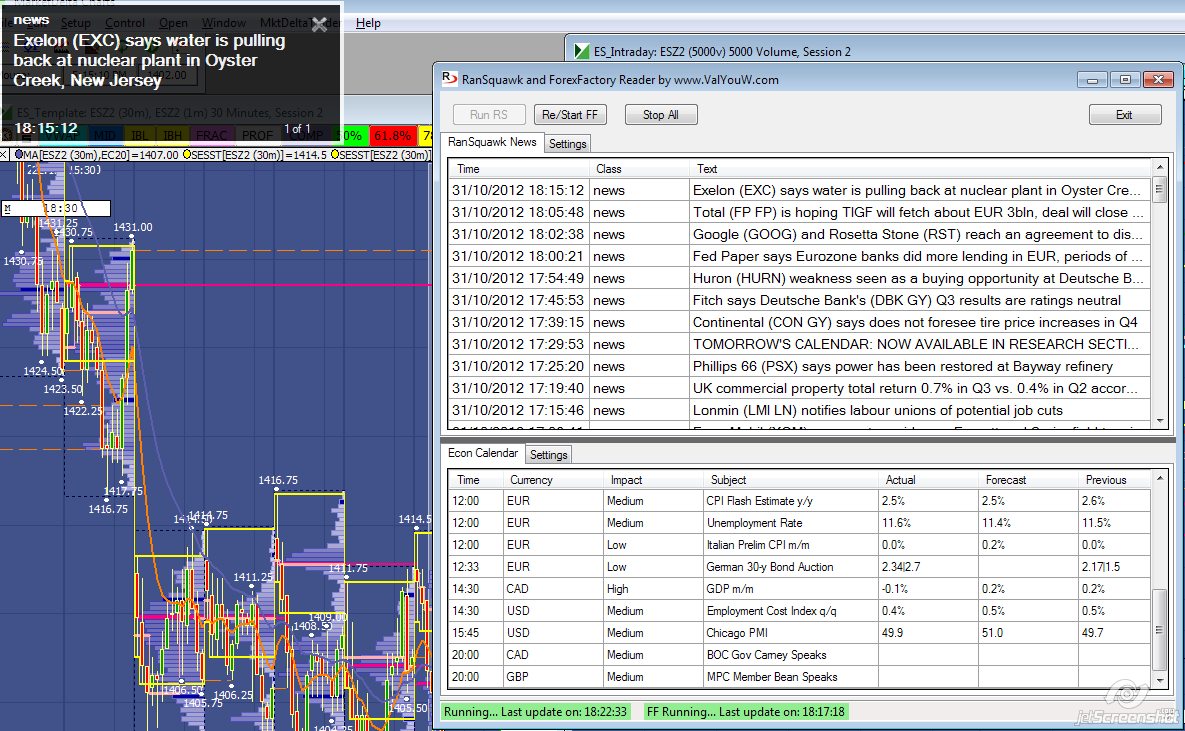
Task: Select MPC Member Bean Speaks row
Action: pos(800,676)
